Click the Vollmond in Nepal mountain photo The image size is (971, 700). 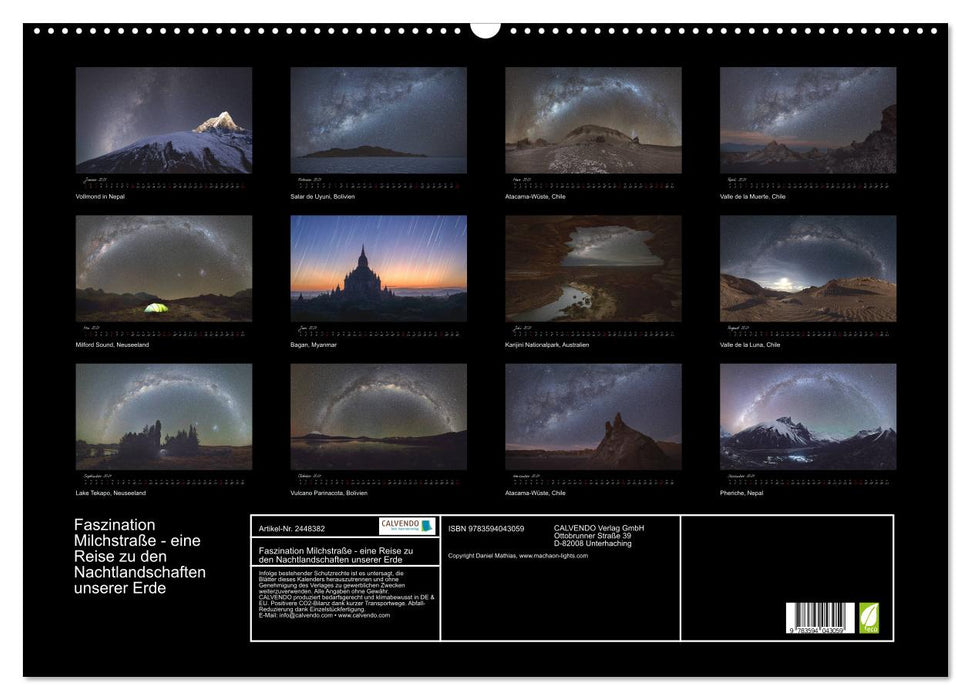(x=163, y=120)
